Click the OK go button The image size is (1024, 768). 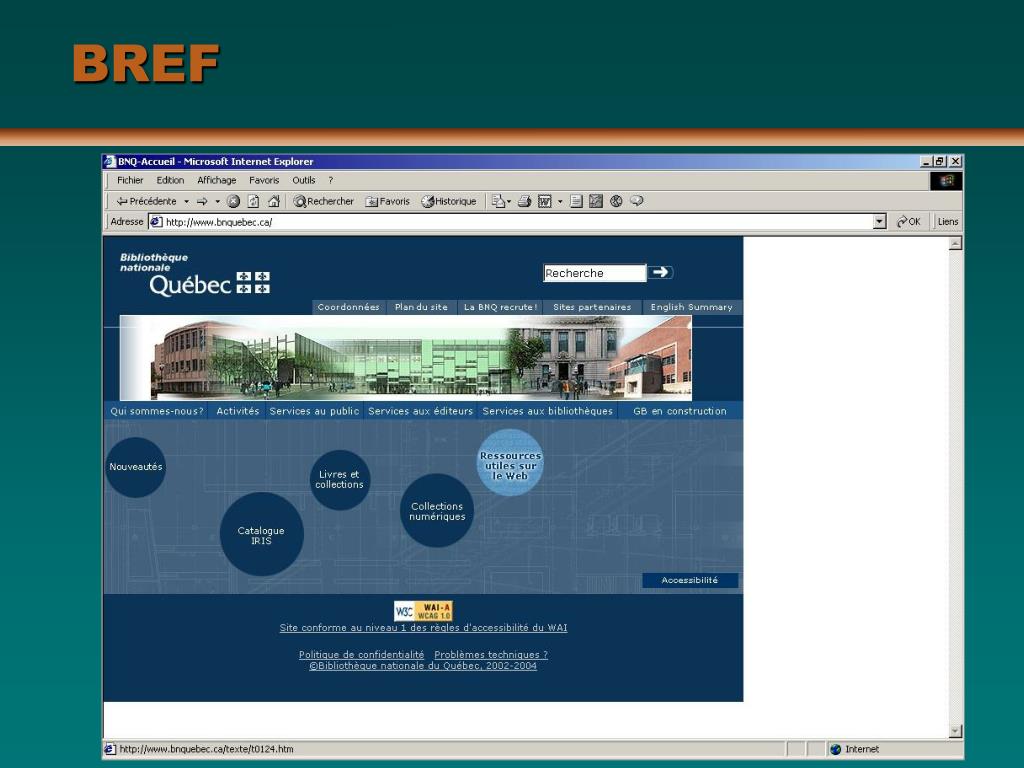[x=908, y=222]
